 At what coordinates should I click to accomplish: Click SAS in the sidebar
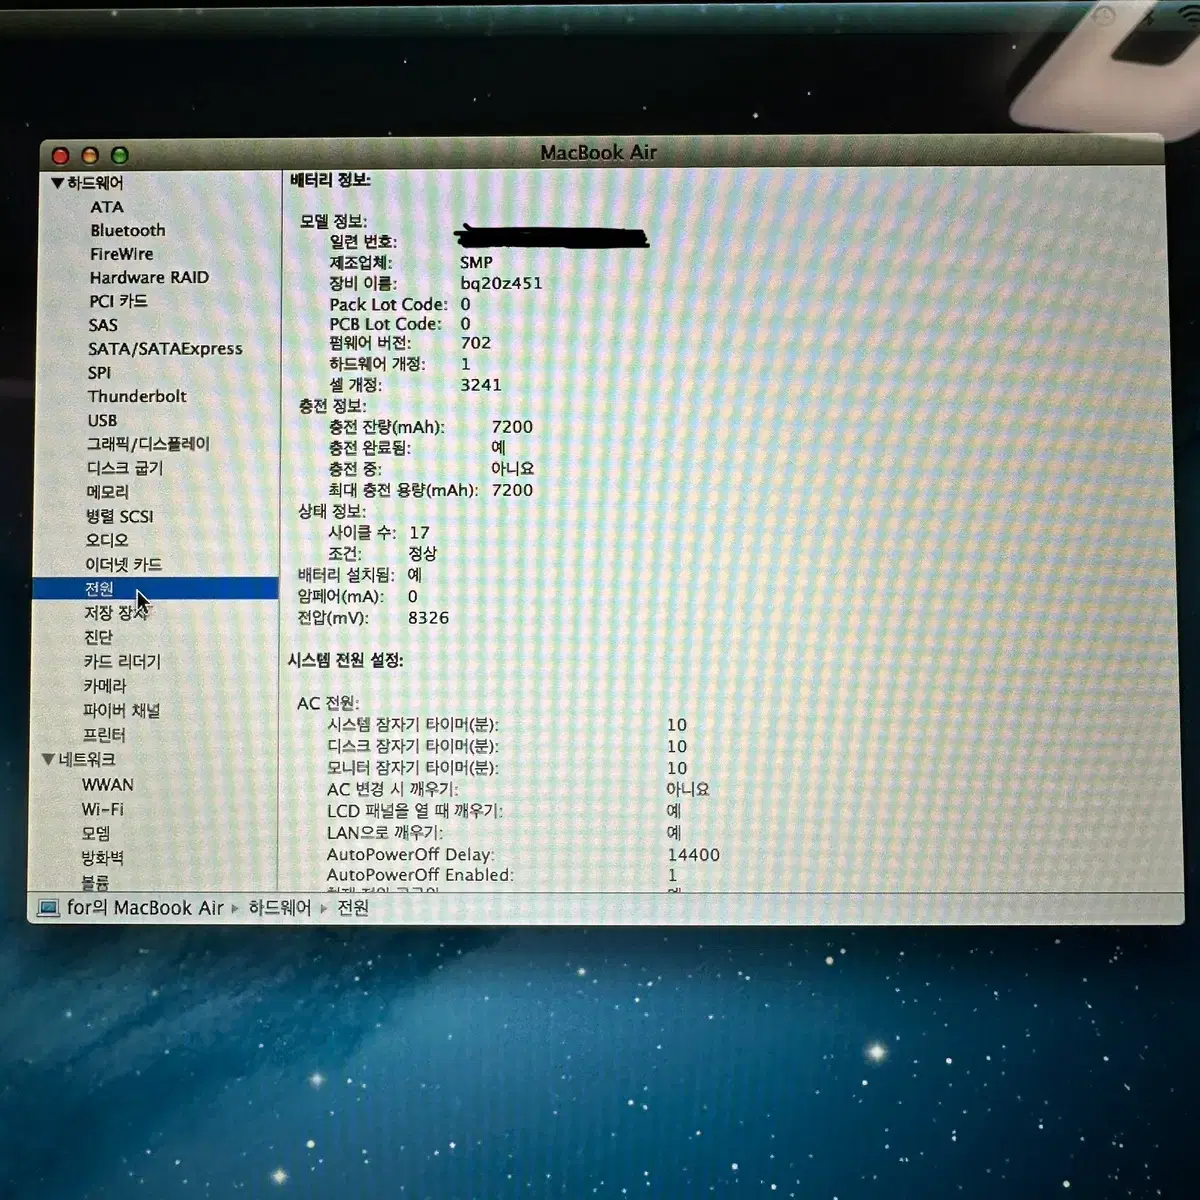click(x=103, y=325)
